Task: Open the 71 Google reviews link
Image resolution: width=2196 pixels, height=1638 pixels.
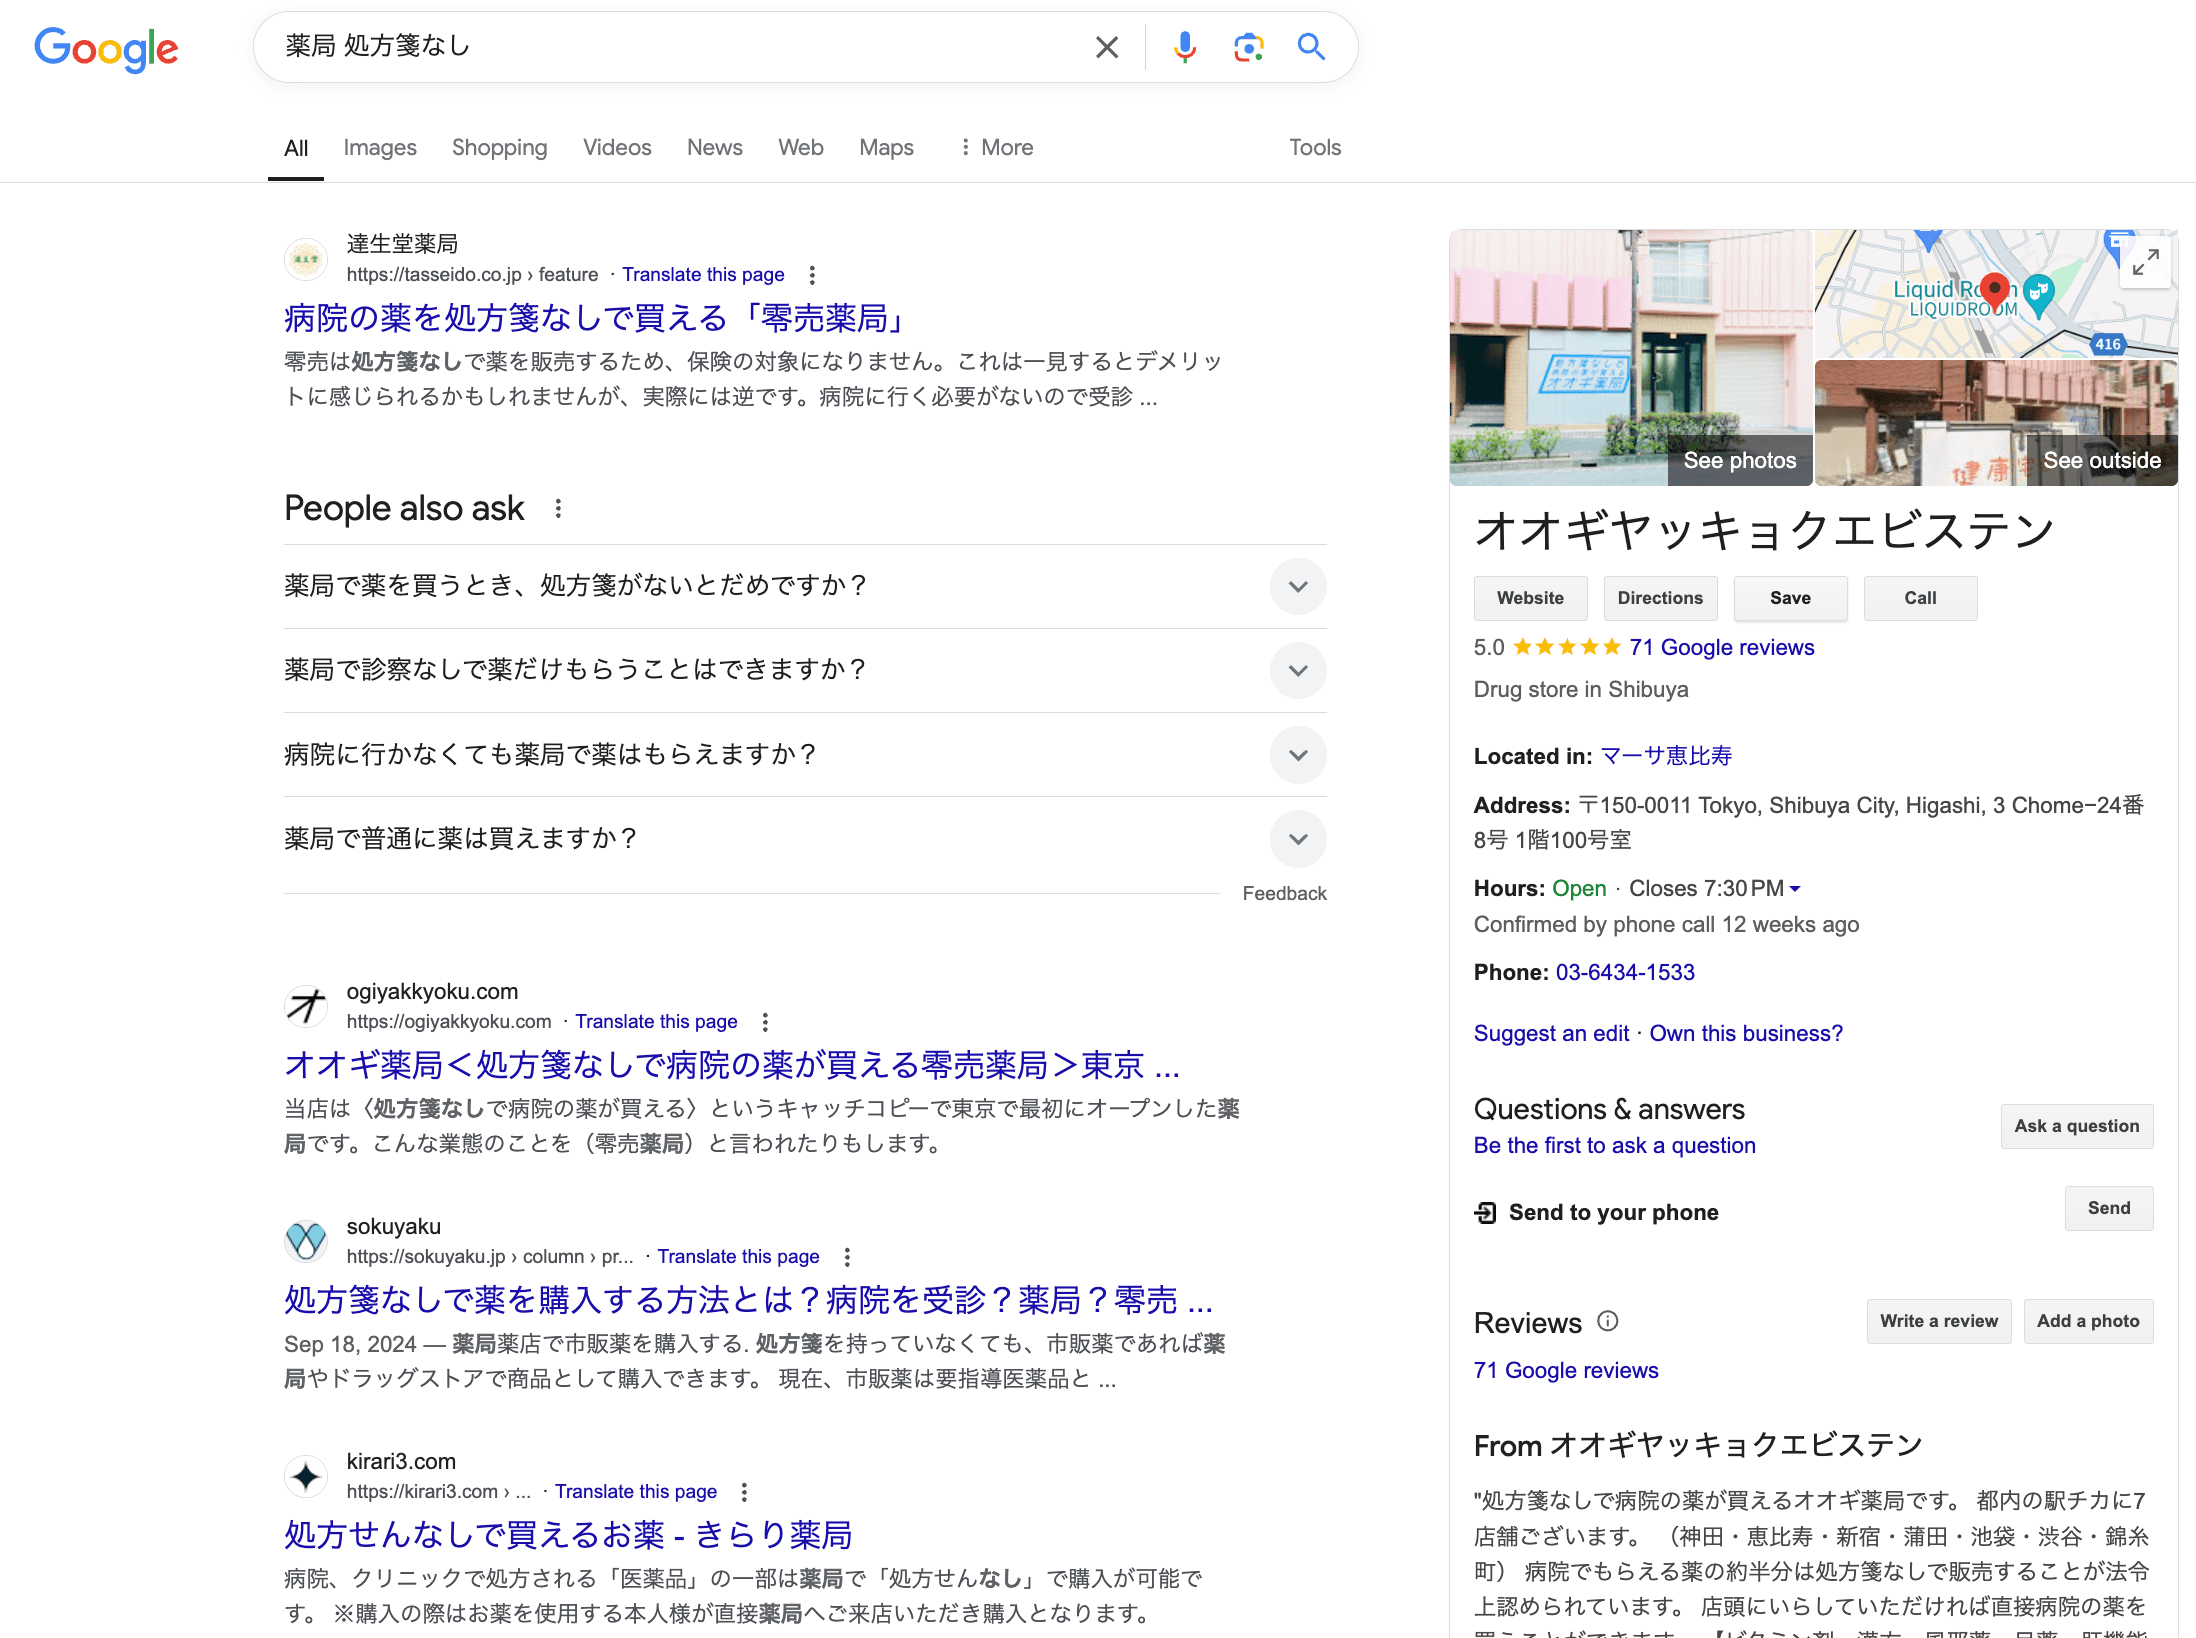Action: pos(1721,648)
